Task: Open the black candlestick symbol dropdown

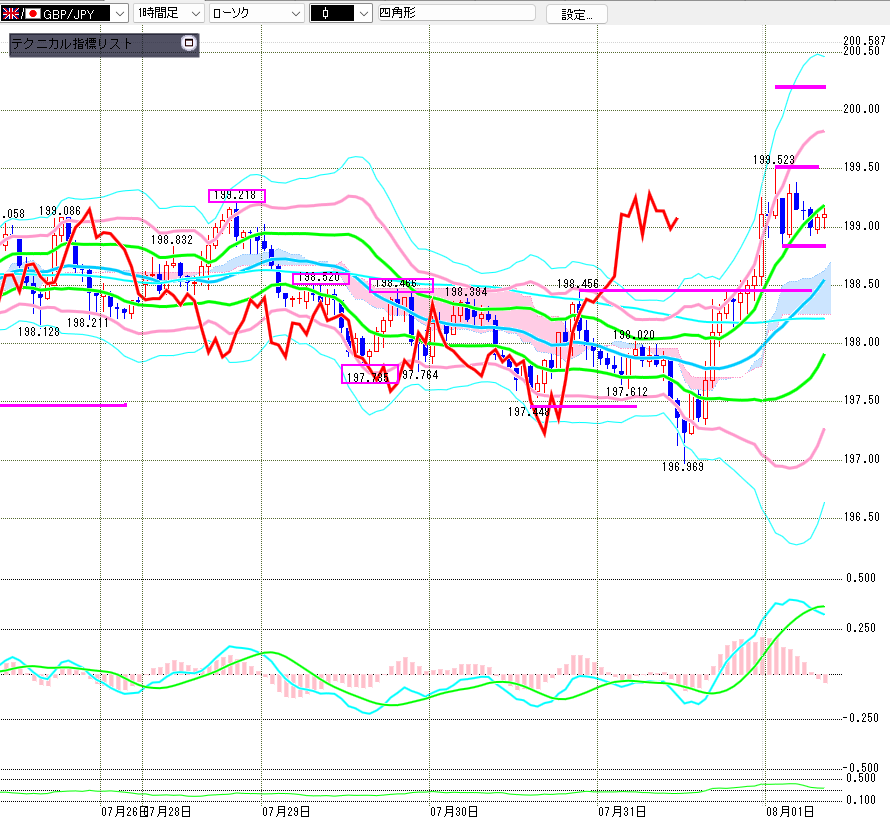Action: click(341, 13)
